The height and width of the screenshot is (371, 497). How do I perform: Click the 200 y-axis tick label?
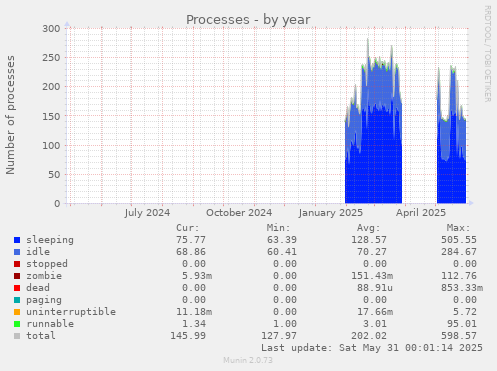click(x=51, y=87)
